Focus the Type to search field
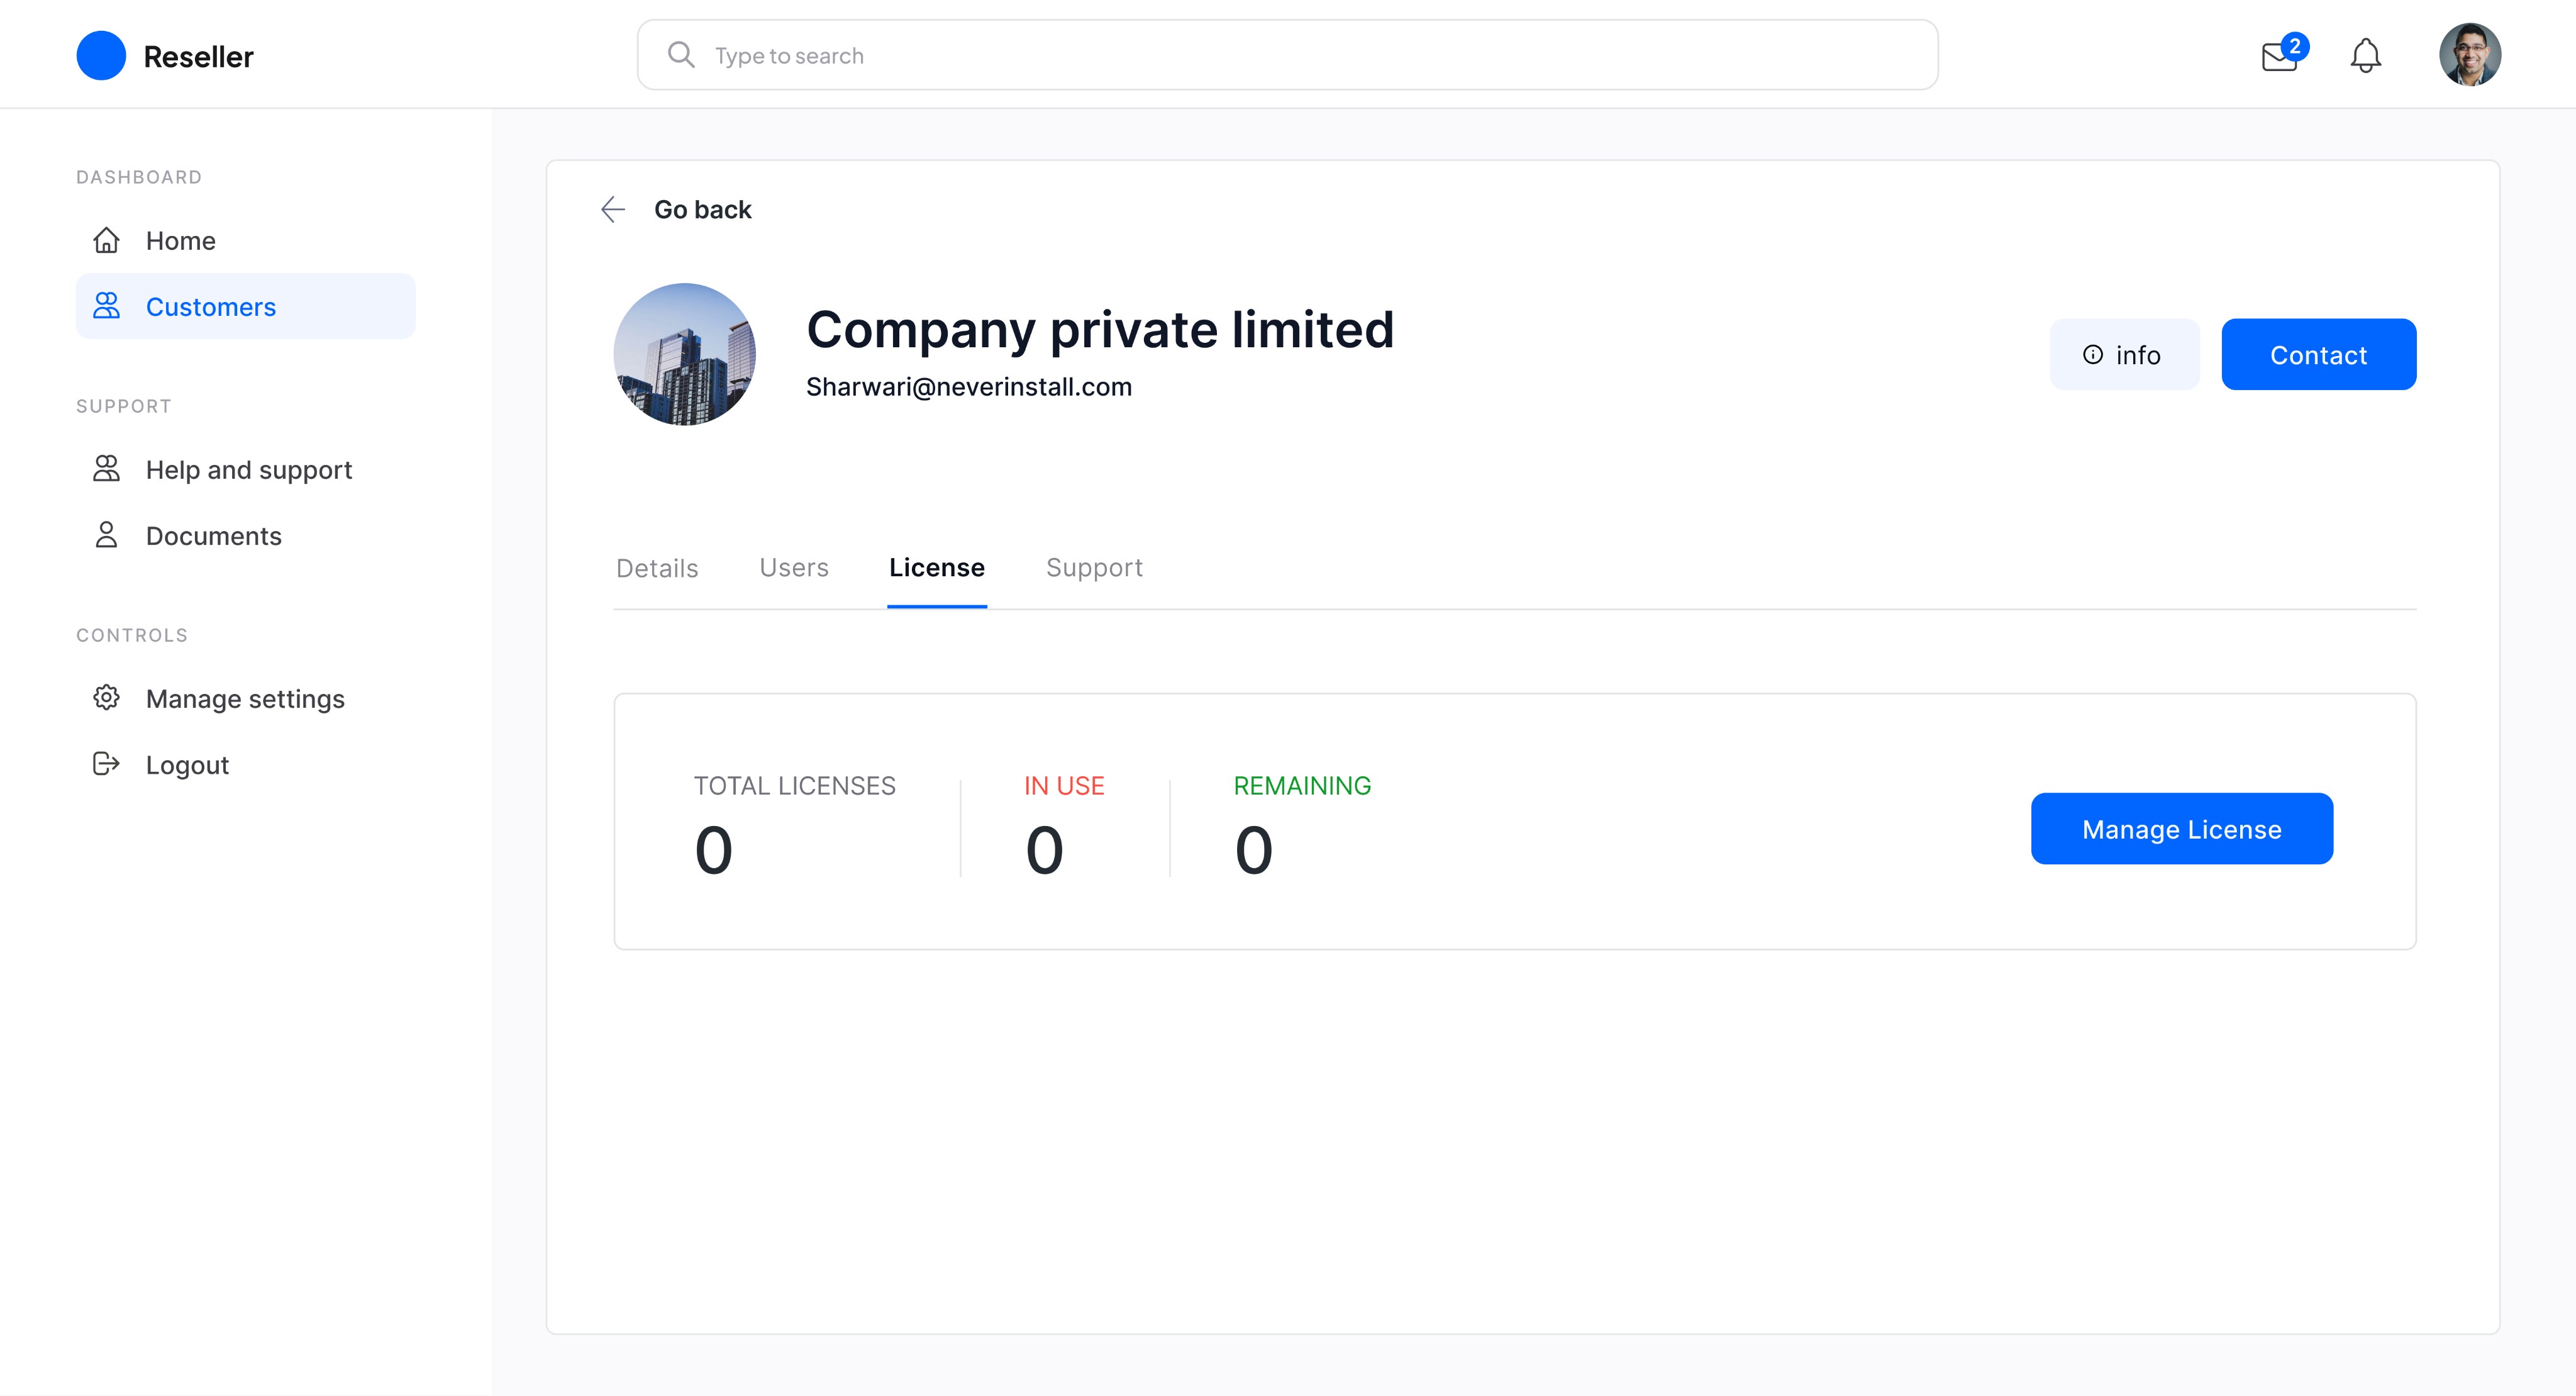2576x1396 pixels. (x=1287, y=55)
